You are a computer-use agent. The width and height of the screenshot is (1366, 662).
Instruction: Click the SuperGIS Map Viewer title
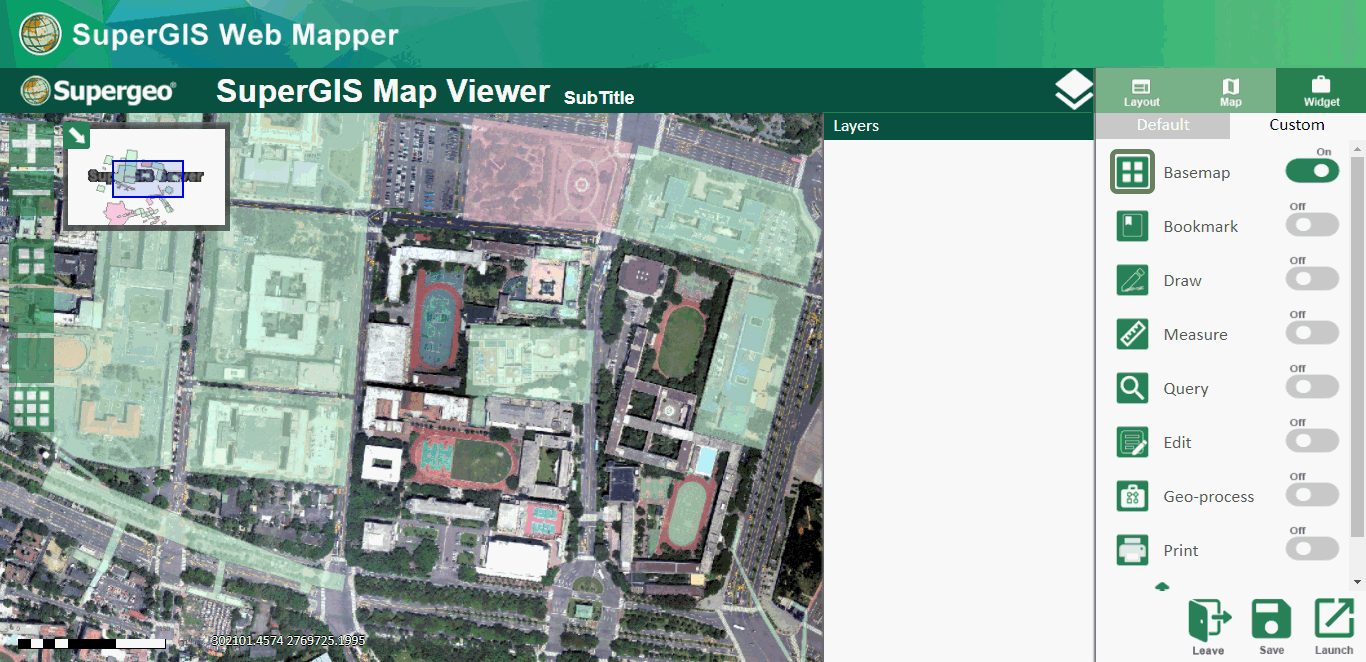[x=383, y=91]
